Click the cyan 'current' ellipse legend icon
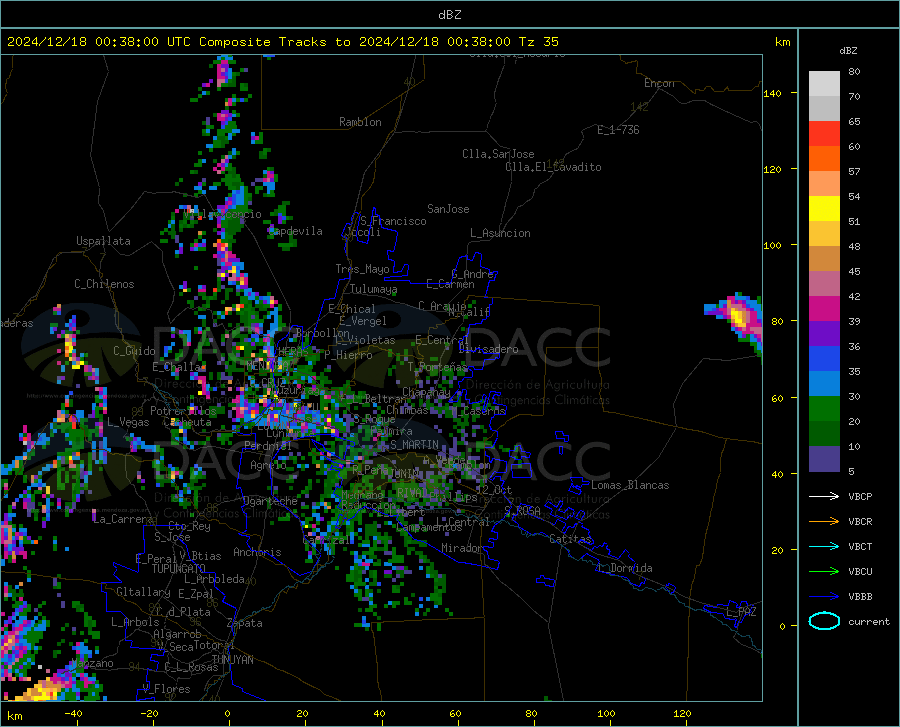This screenshot has height=727, width=900. 824,621
